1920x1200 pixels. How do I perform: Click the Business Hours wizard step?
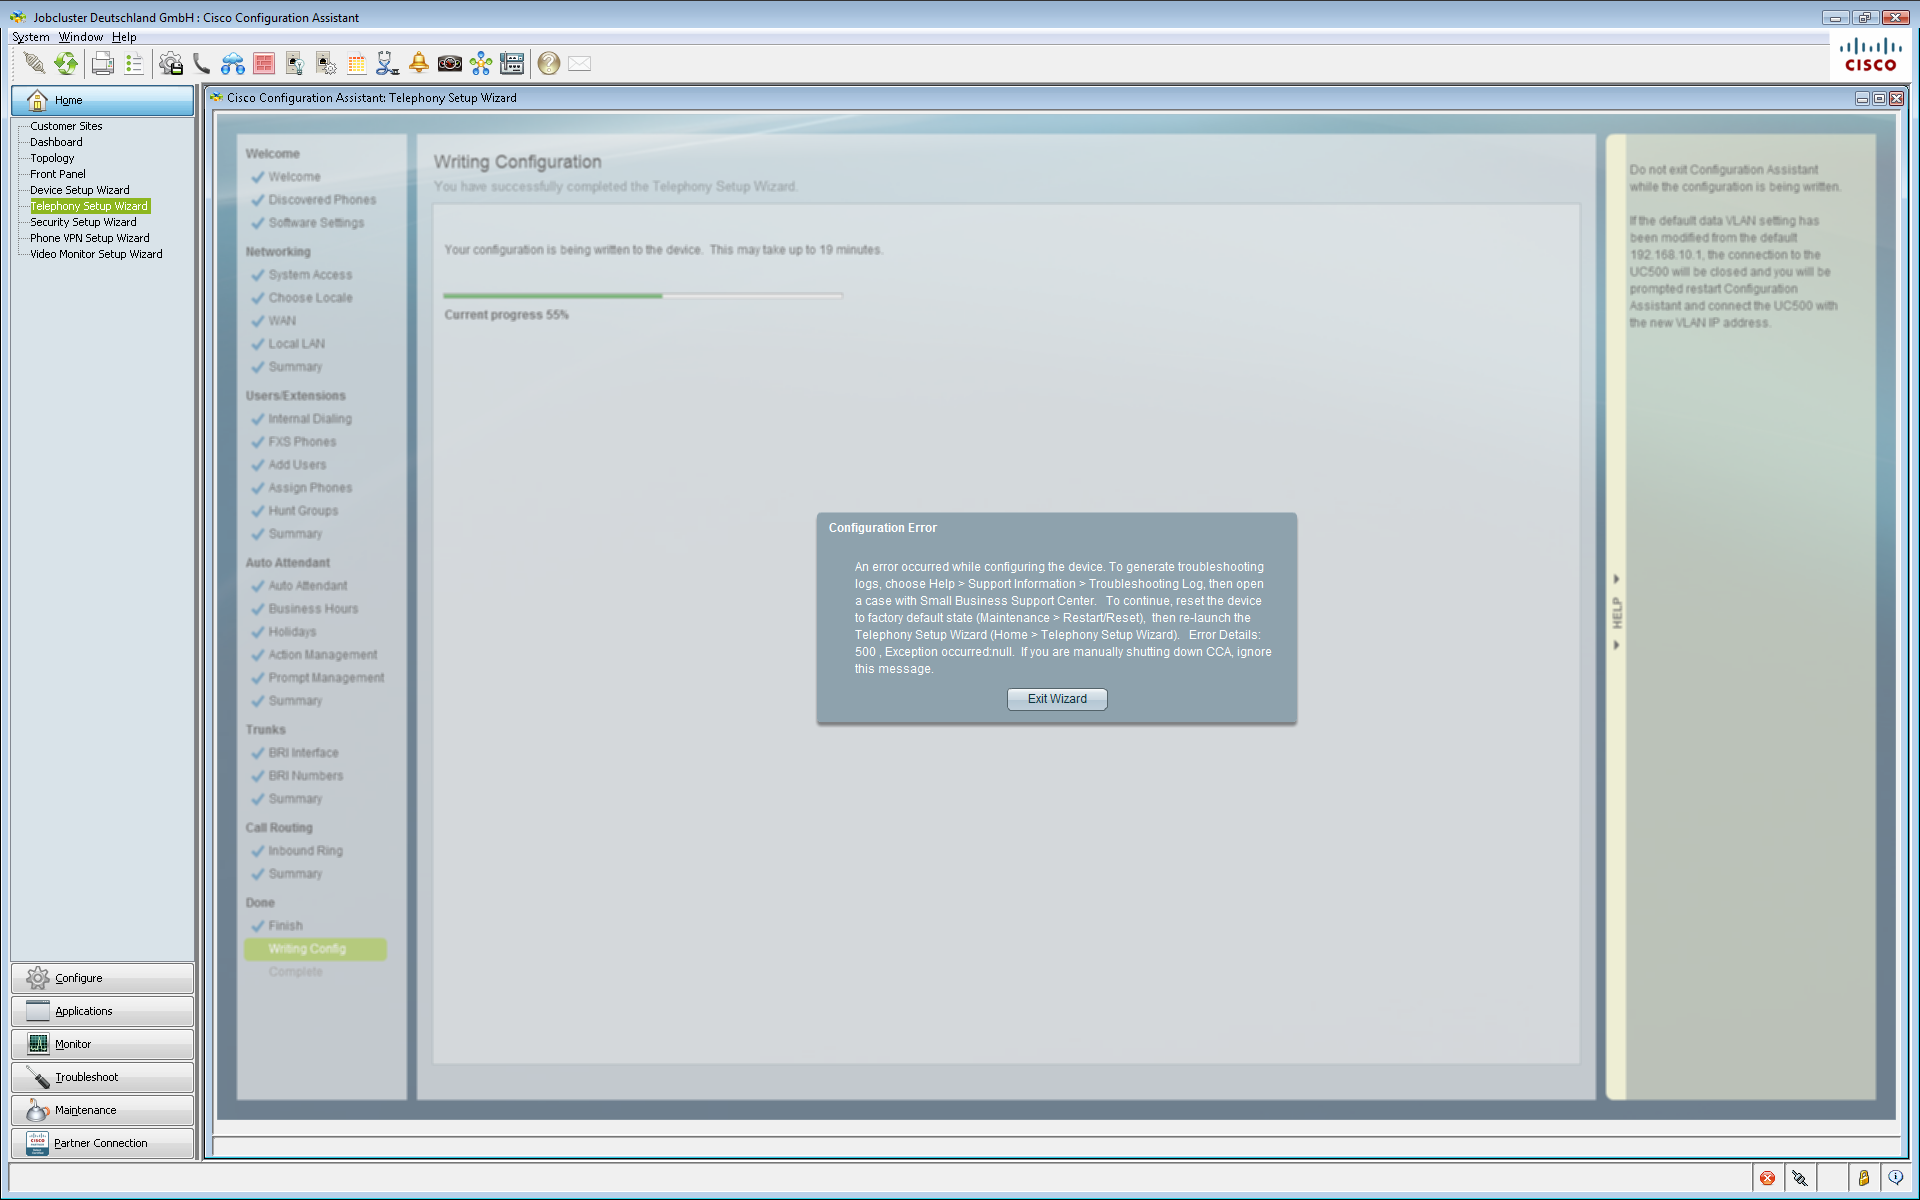tap(313, 609)
